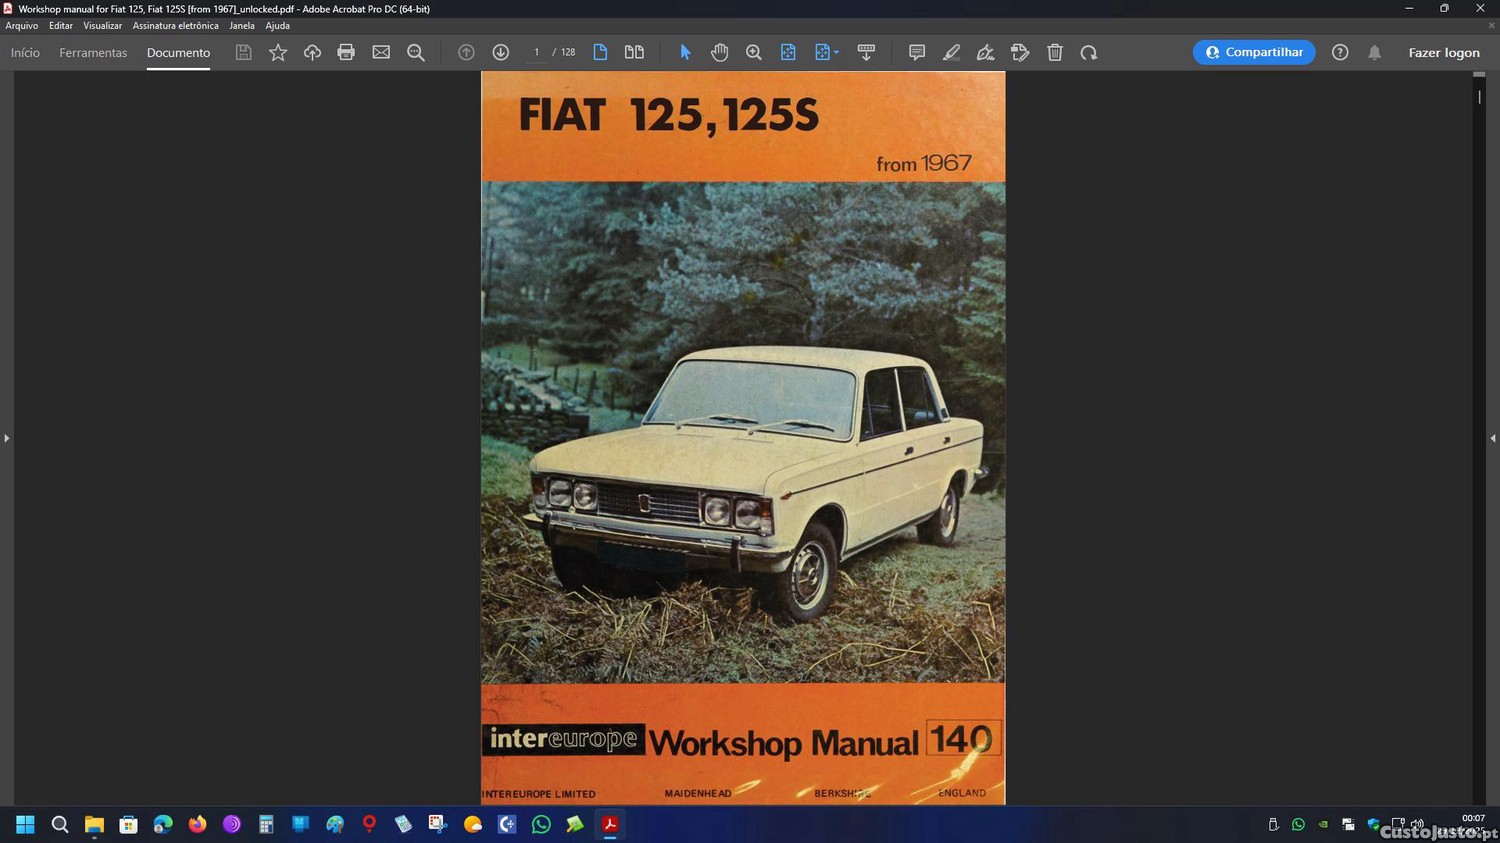The image size is (1500, 843).
Task: Select the Hand pan tool
Action: pos(719,52)
